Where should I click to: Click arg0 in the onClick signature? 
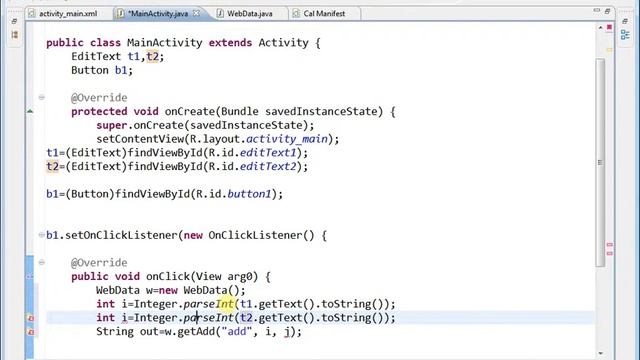click(x=240, y=276)
